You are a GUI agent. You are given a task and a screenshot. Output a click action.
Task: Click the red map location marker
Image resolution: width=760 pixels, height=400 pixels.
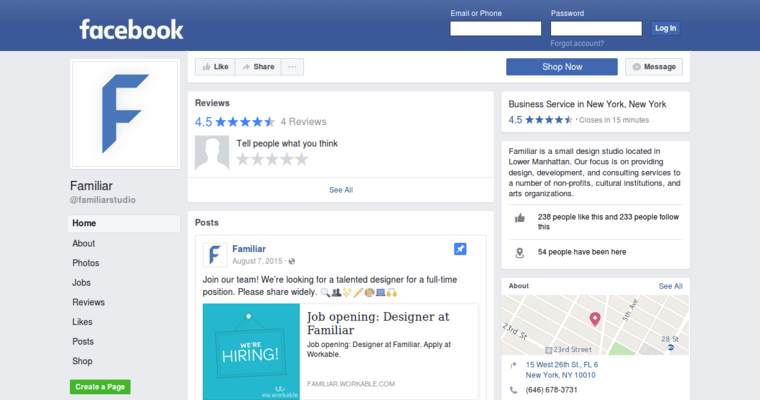pyautogui.click(x=595, y=319)
